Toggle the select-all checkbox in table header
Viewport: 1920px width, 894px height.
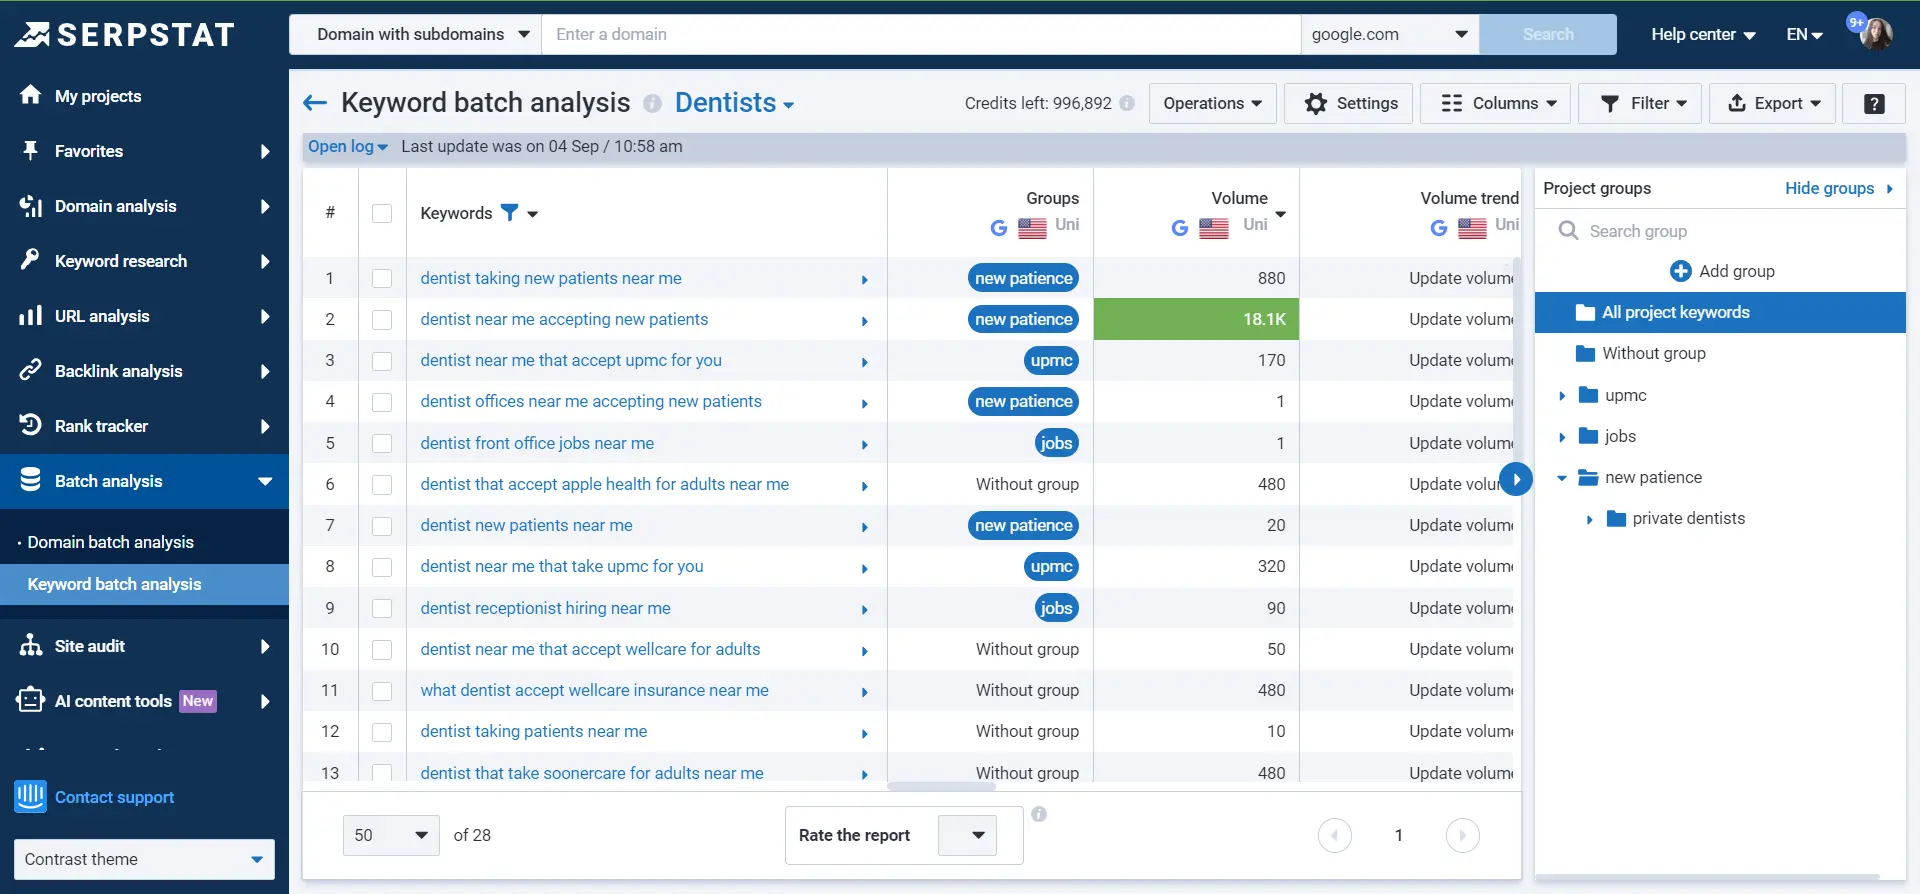click(x=382, y=213)
